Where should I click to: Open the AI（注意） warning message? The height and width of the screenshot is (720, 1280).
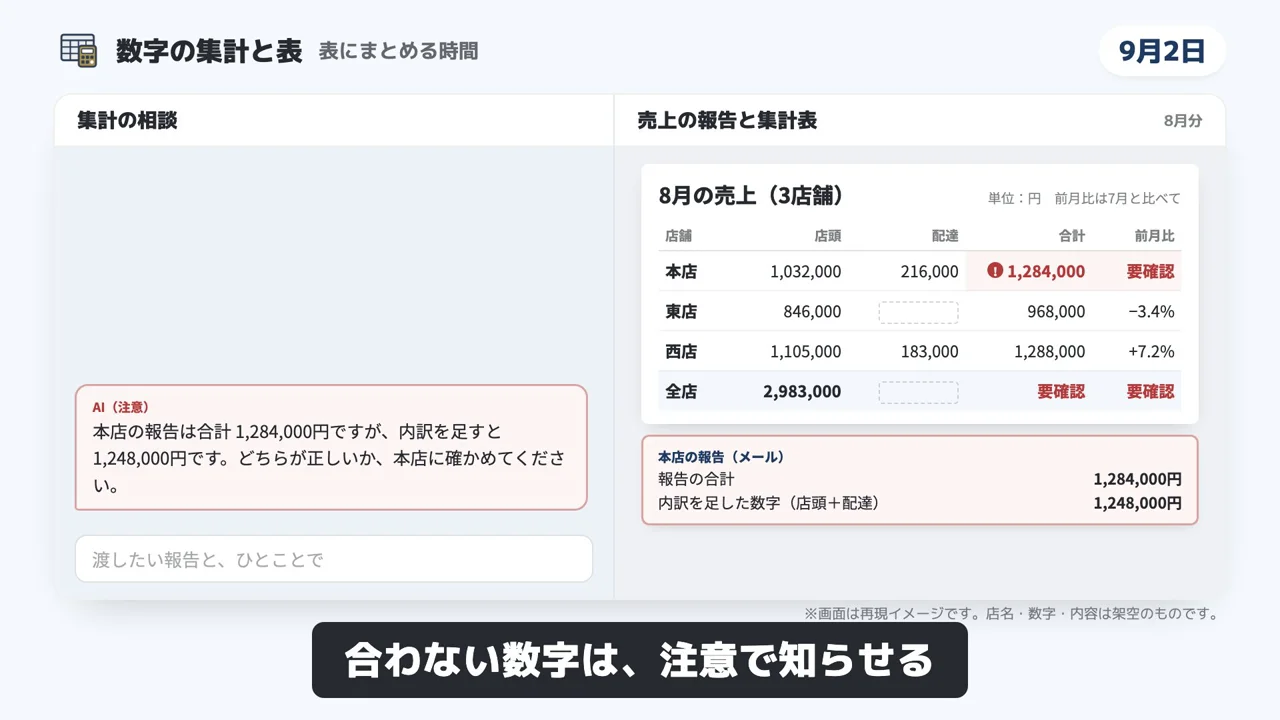coord(331,447)
